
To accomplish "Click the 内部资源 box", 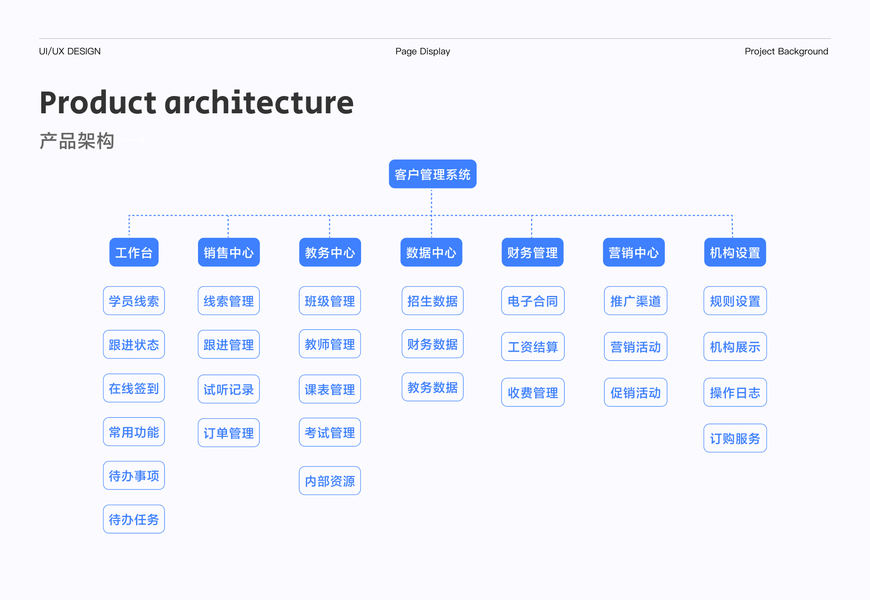I will 330,481.
